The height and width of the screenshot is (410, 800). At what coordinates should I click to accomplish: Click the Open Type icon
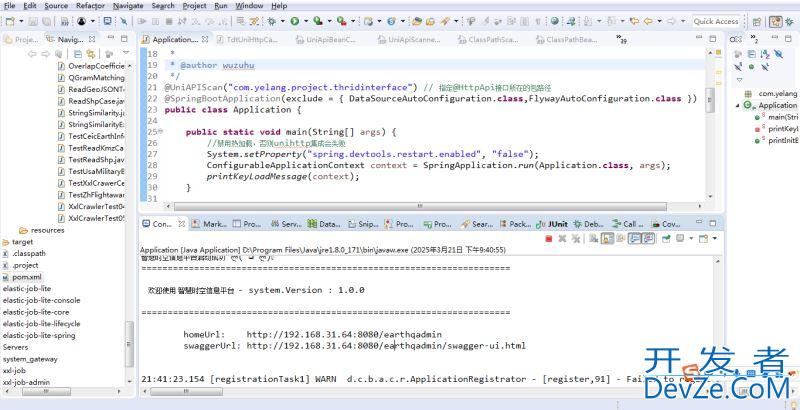pos(417,21)
